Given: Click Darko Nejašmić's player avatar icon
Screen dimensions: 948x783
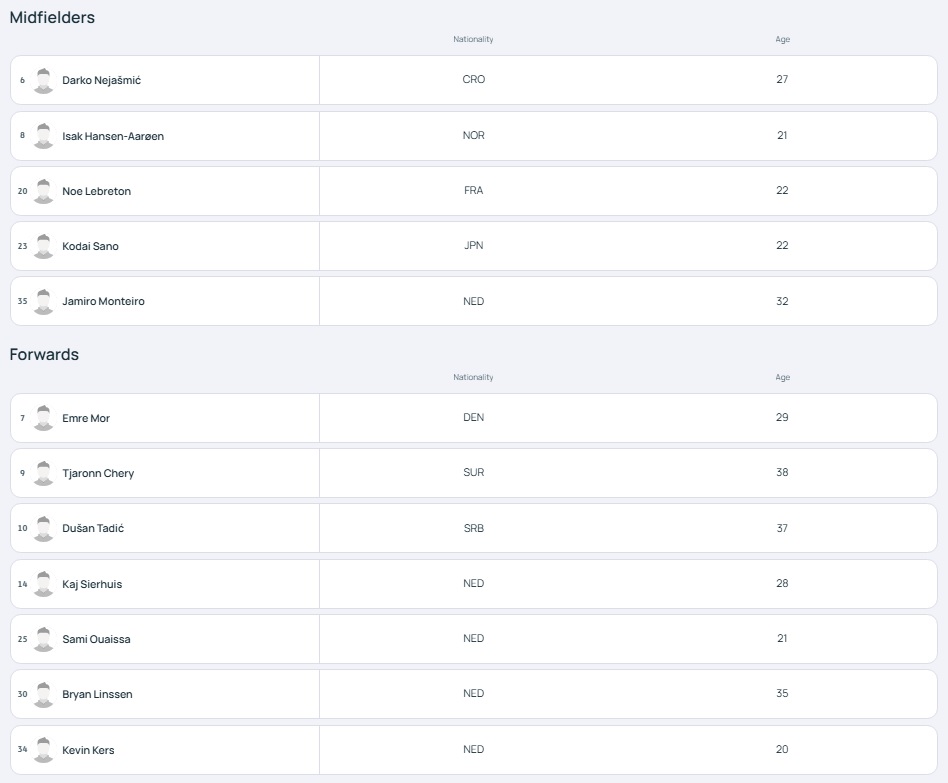Looking at the screenshot, I should pos(43,80).
